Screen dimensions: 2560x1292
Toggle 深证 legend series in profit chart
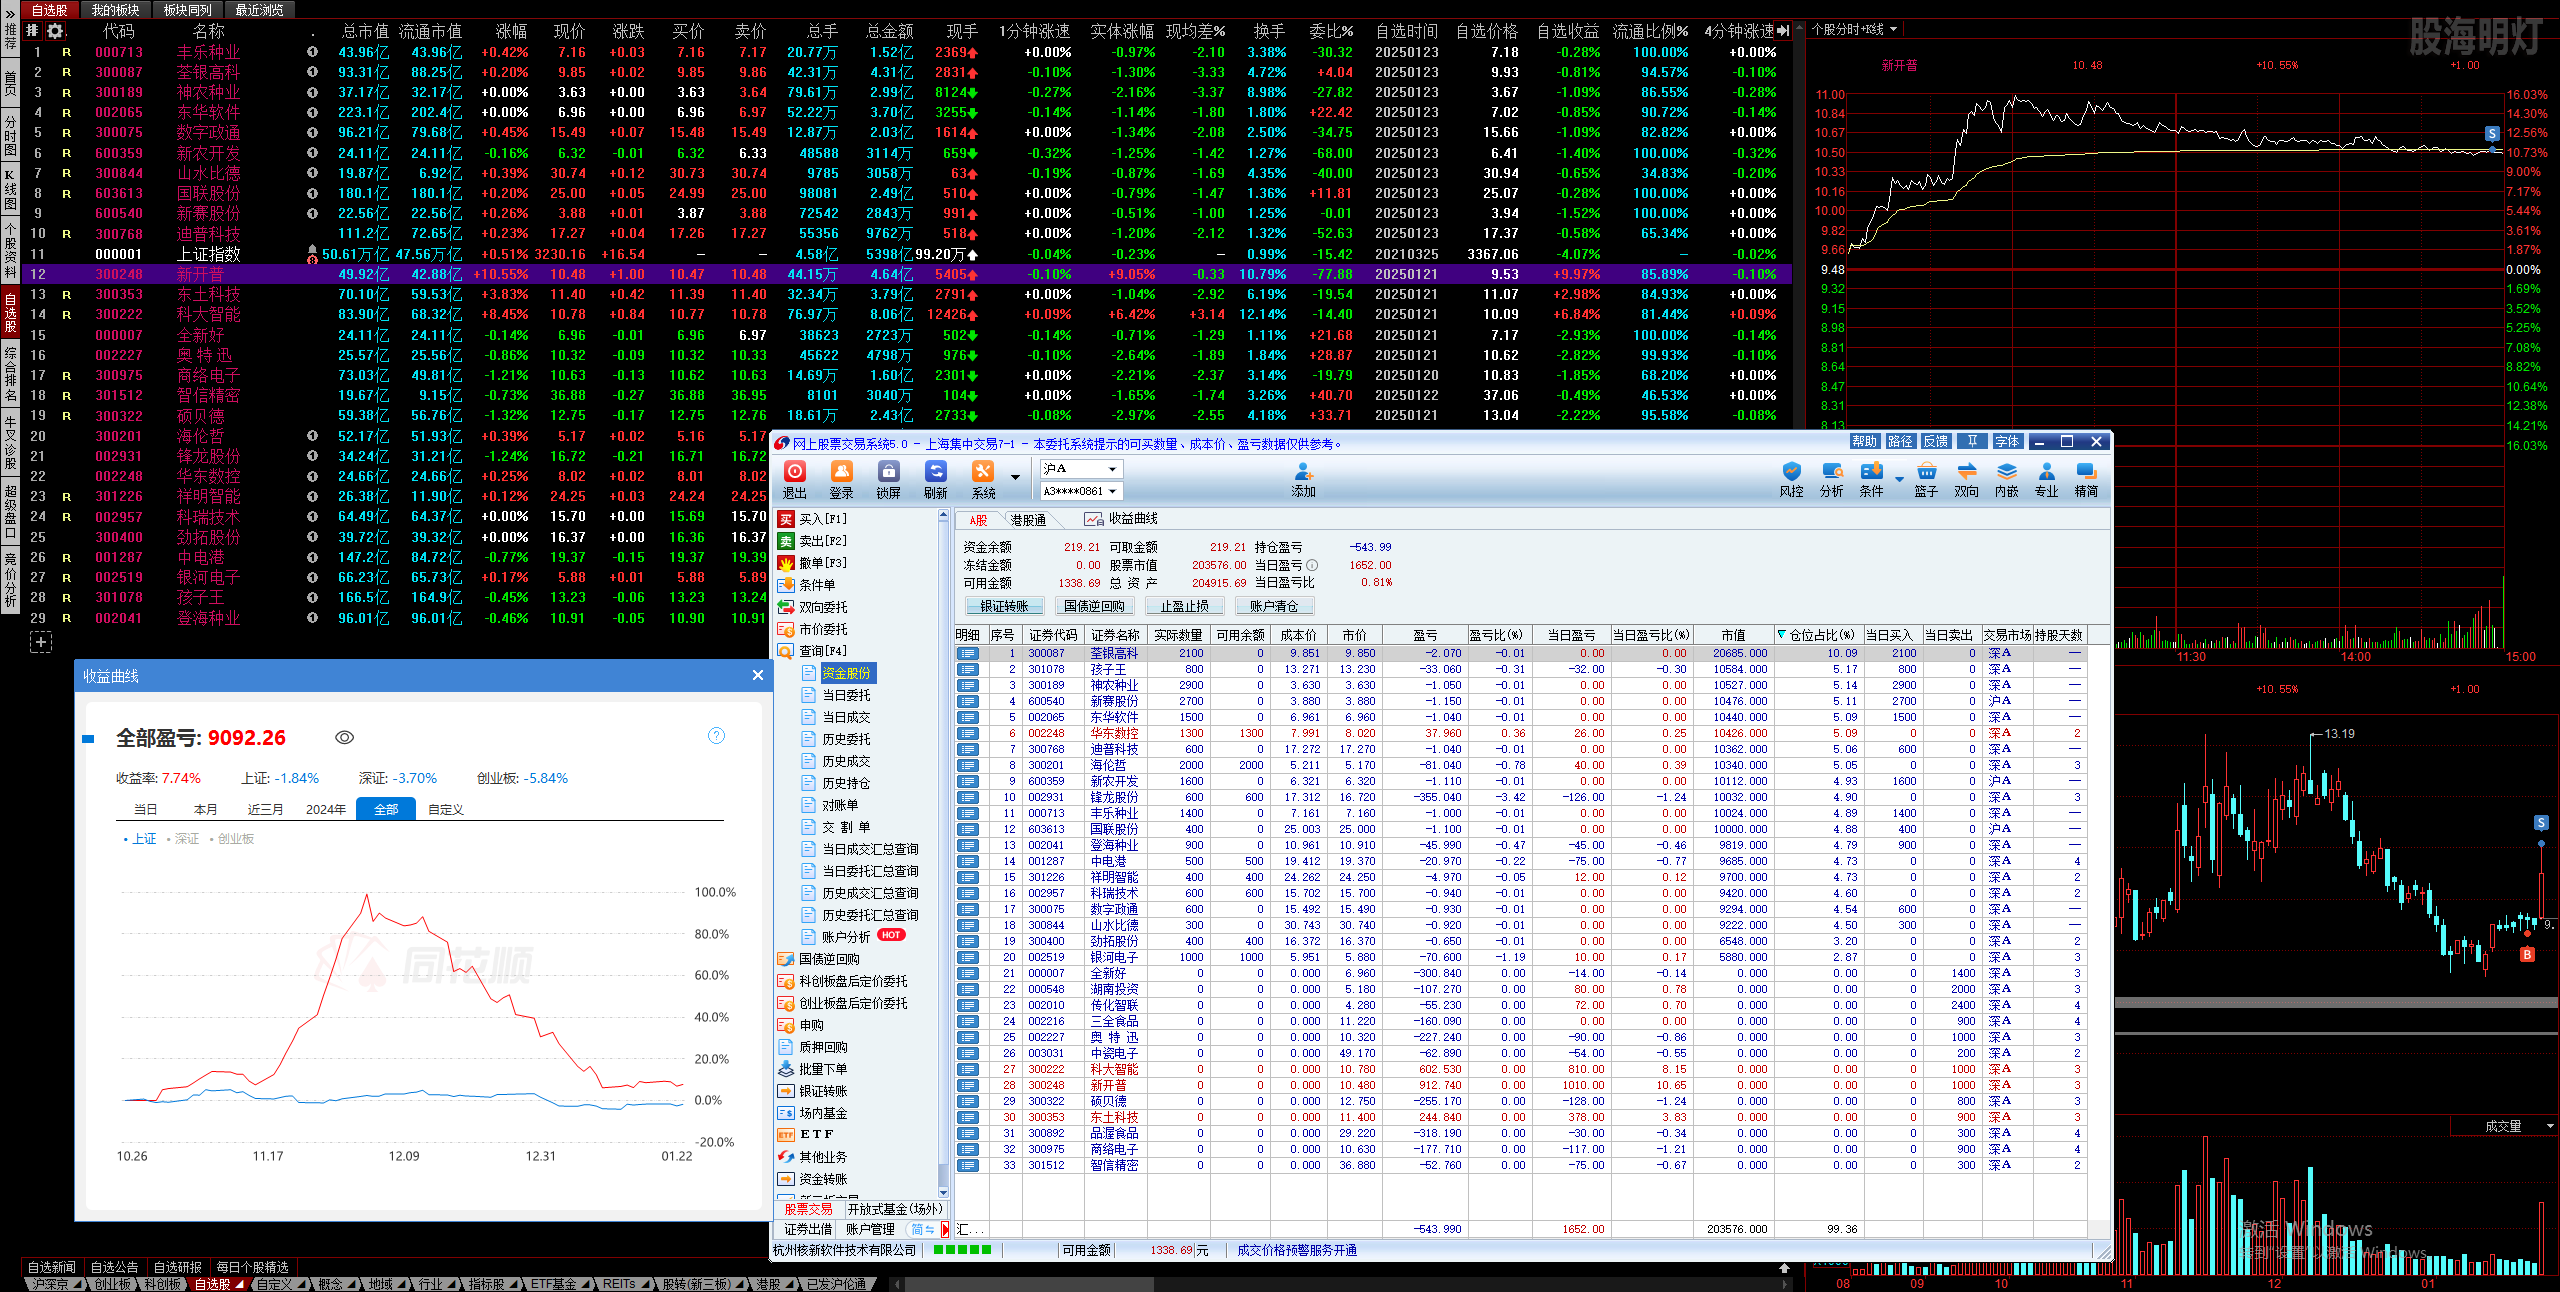[x=183, y=839]
